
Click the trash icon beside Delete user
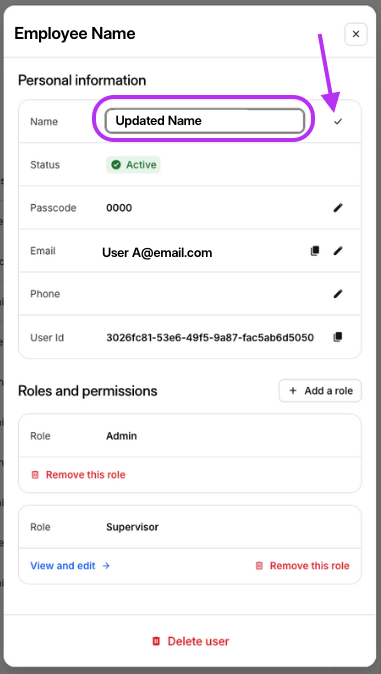pyautogui.click(x=156, y=641)
